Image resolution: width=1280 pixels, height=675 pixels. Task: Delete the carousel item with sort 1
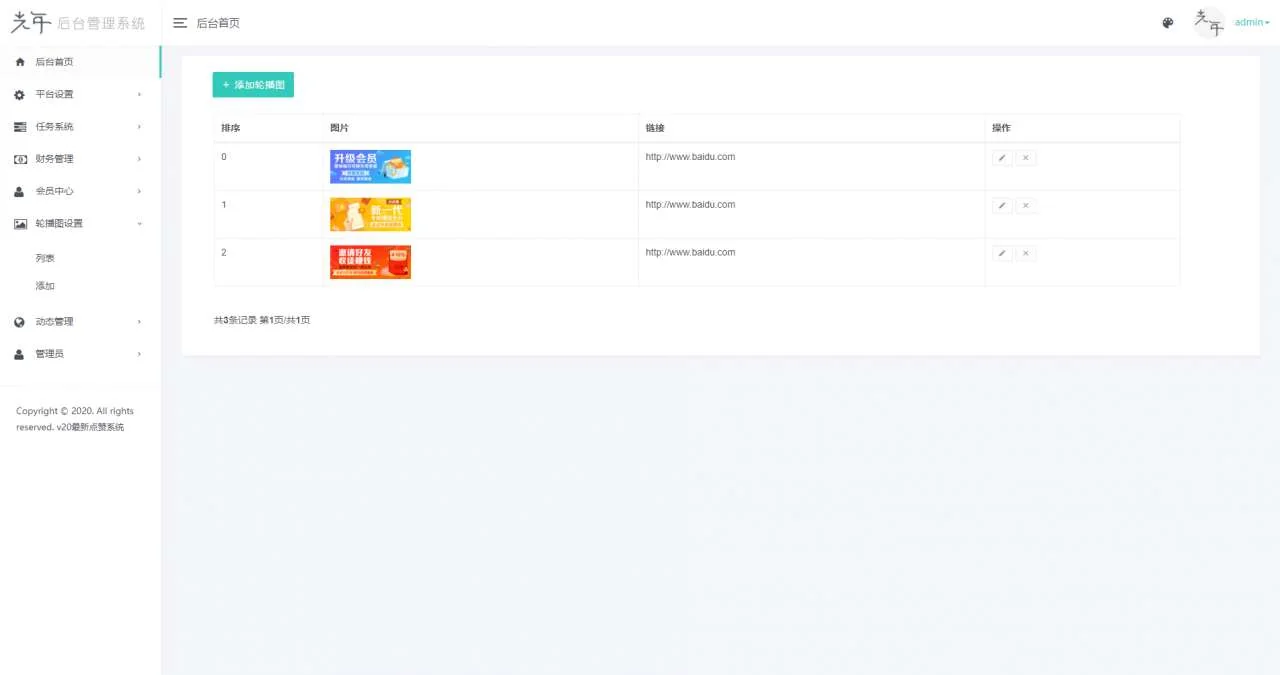(x=1026, y=206)
